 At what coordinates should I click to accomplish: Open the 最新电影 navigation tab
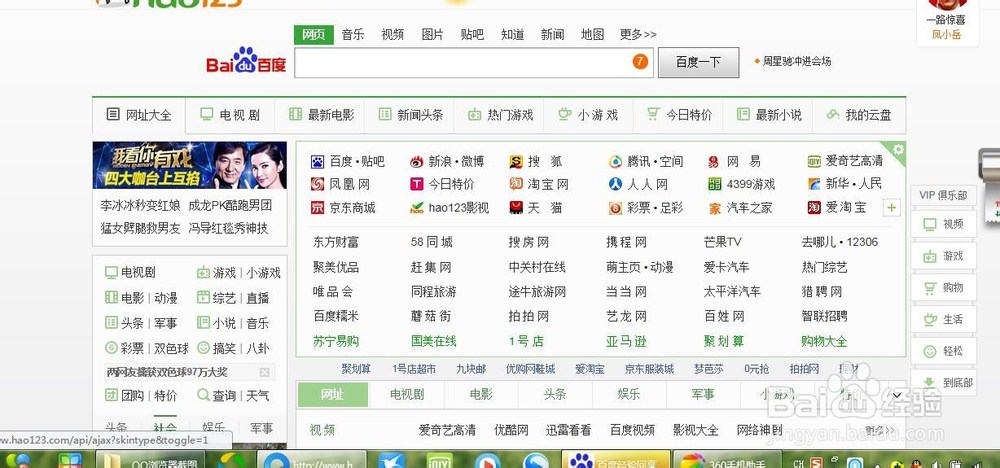coord(322,115)
